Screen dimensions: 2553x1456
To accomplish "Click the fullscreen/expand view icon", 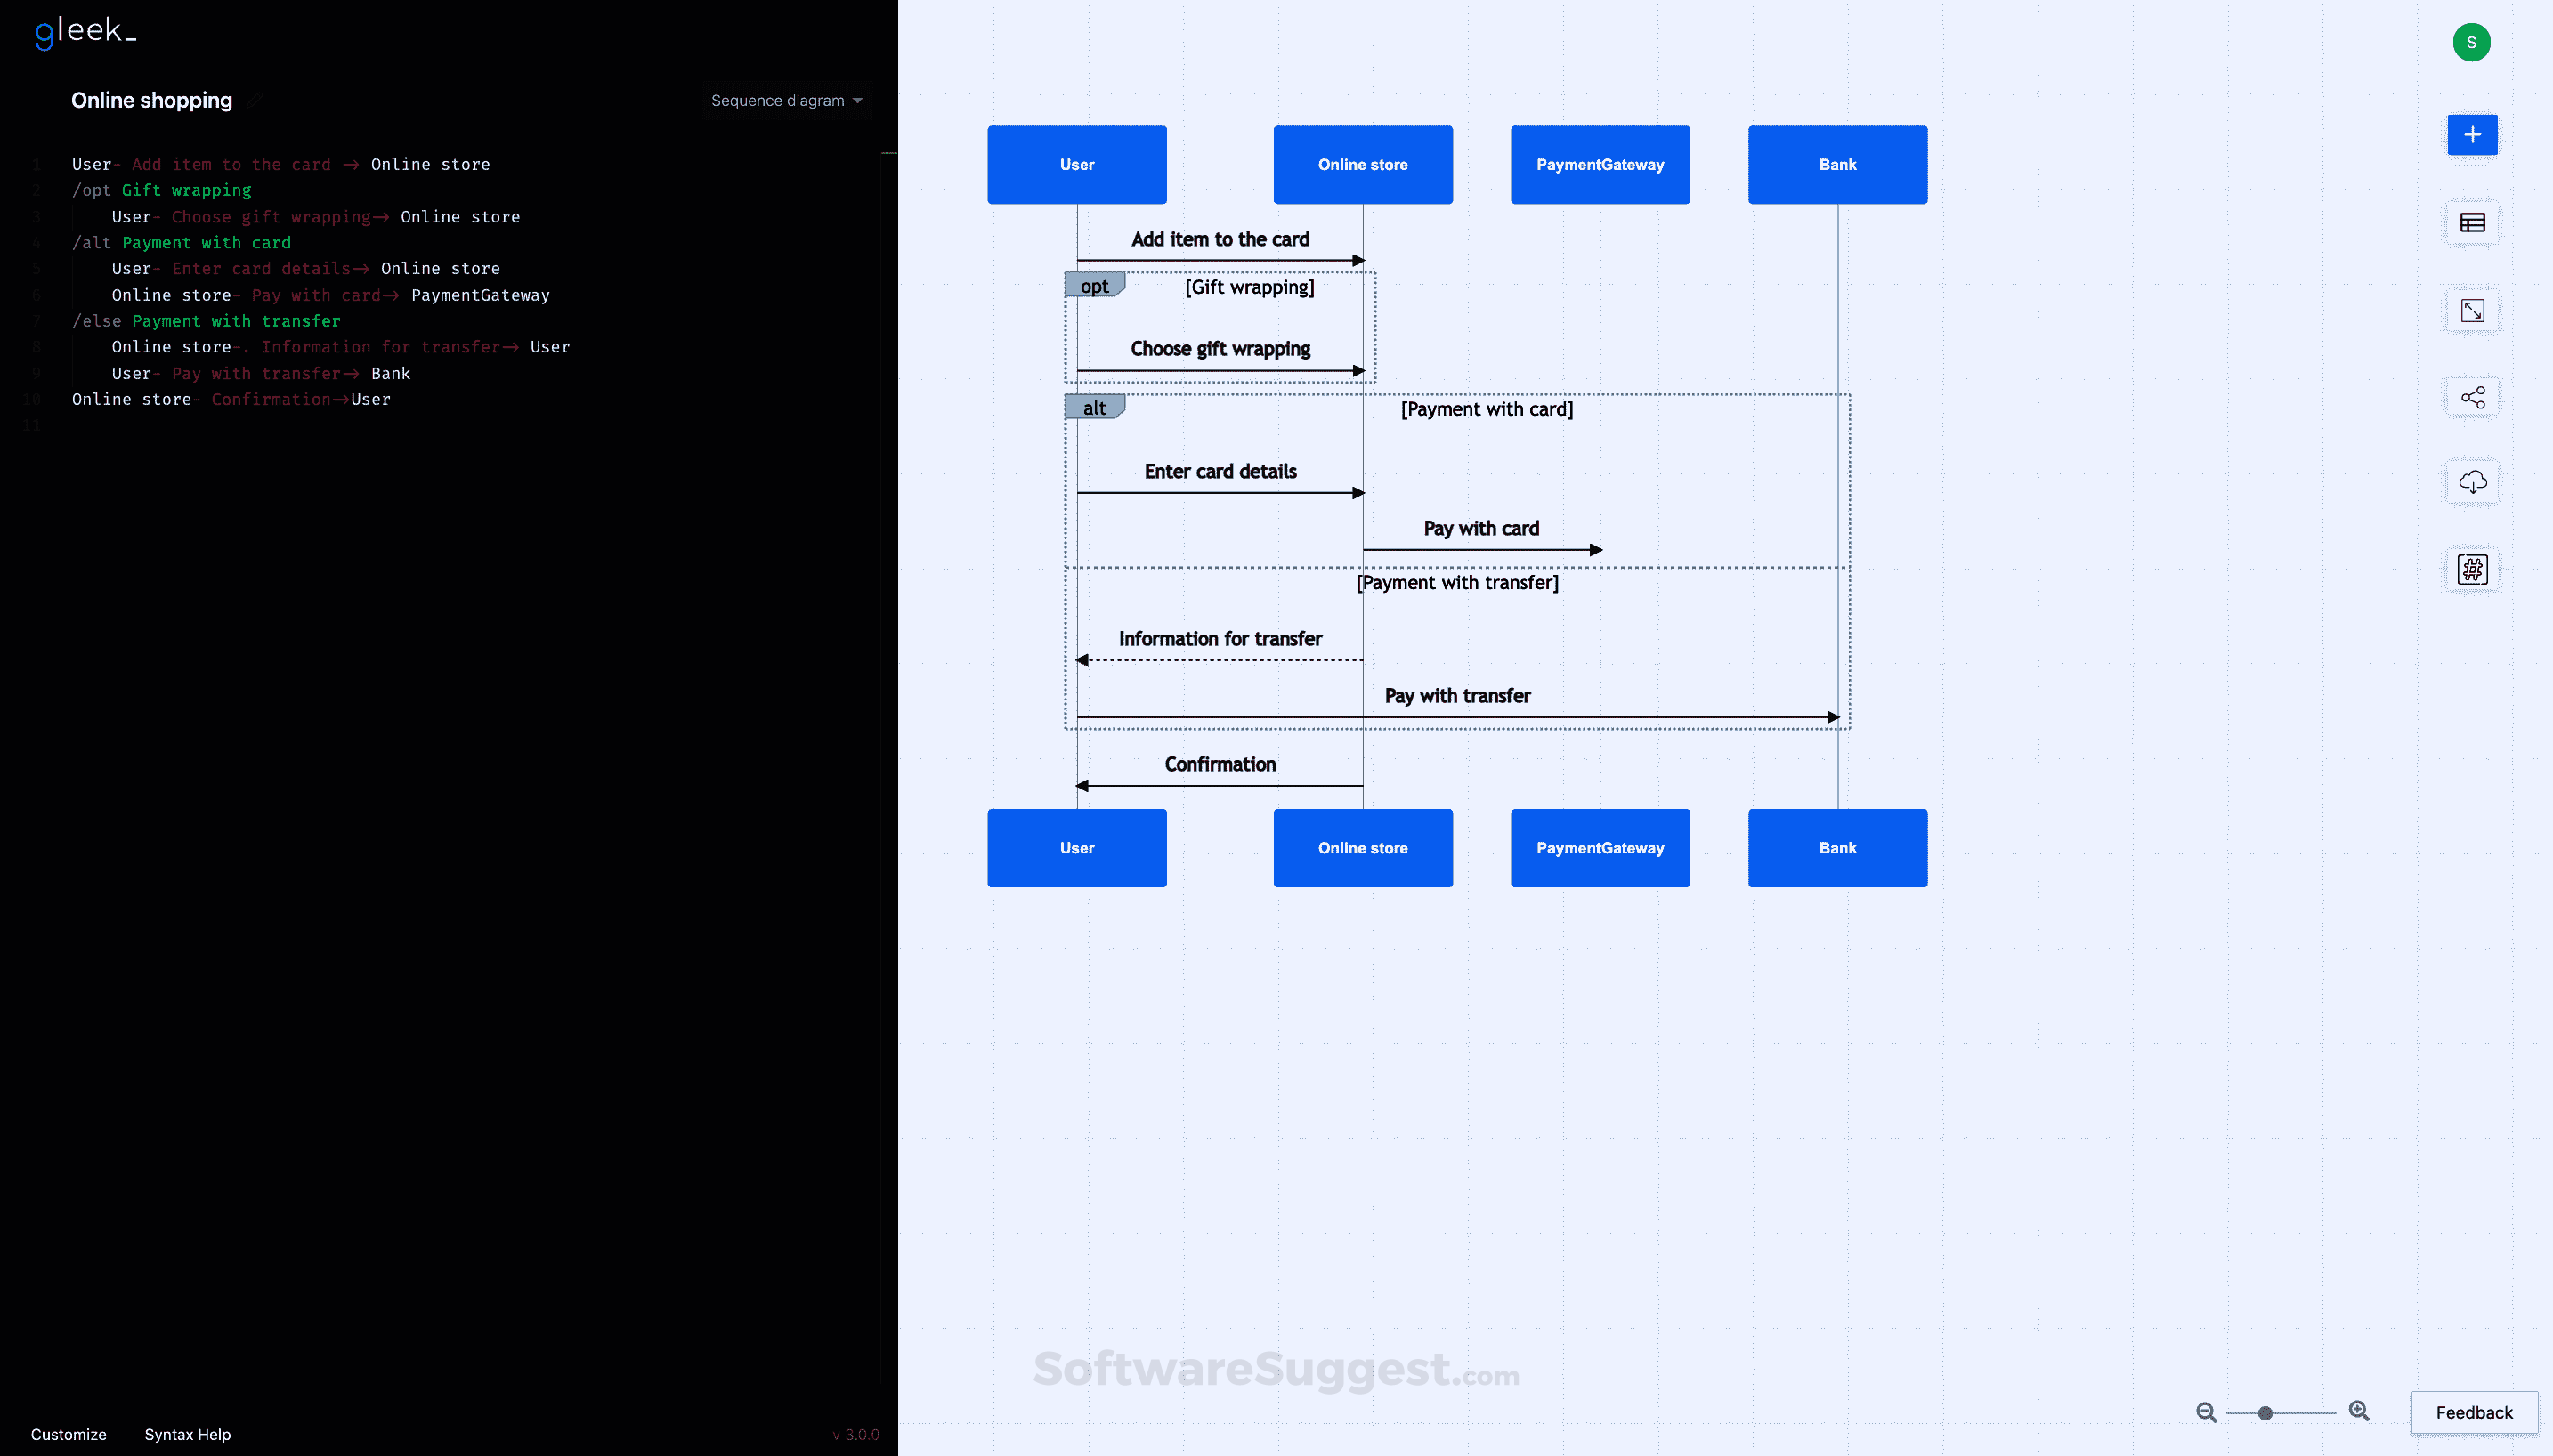I will coord(2472,310).
